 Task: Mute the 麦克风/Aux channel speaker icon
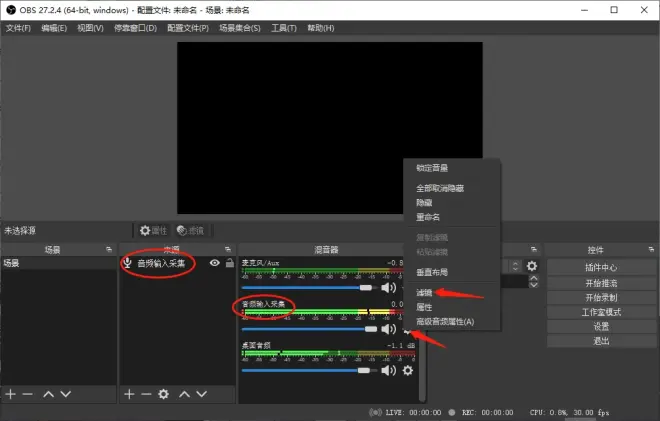389,288
